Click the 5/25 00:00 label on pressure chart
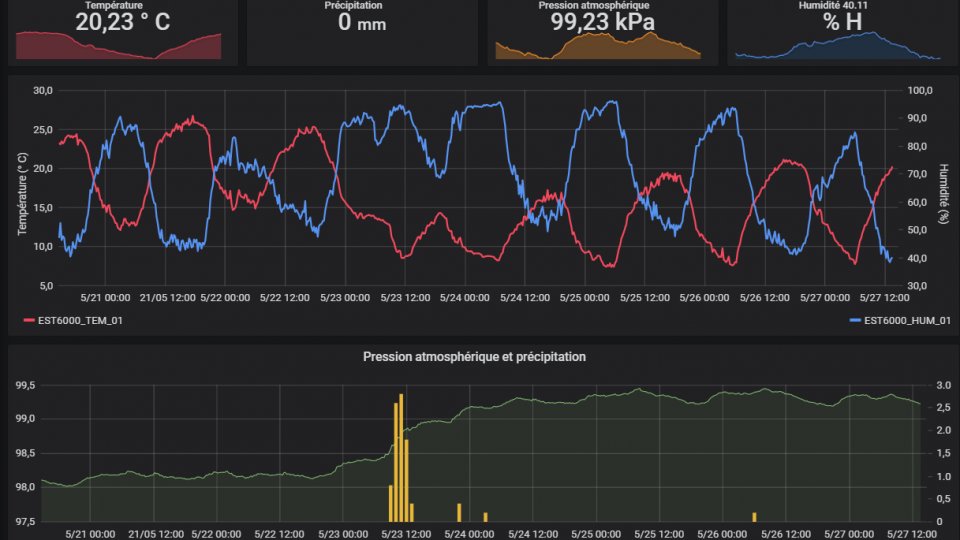This screenshot has height=540, width=960. 596,534
